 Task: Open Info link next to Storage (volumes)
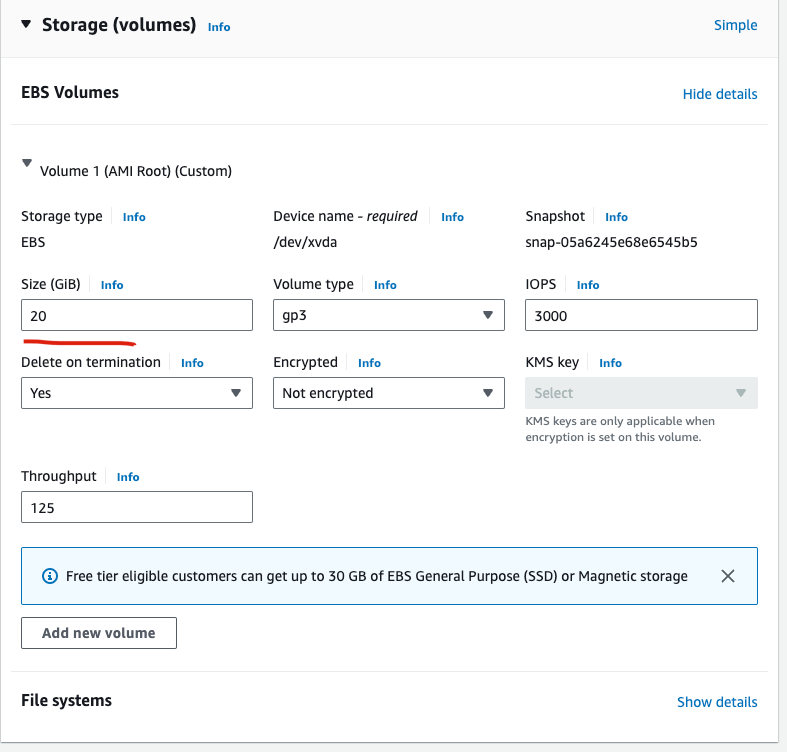(x=219, y=27)
